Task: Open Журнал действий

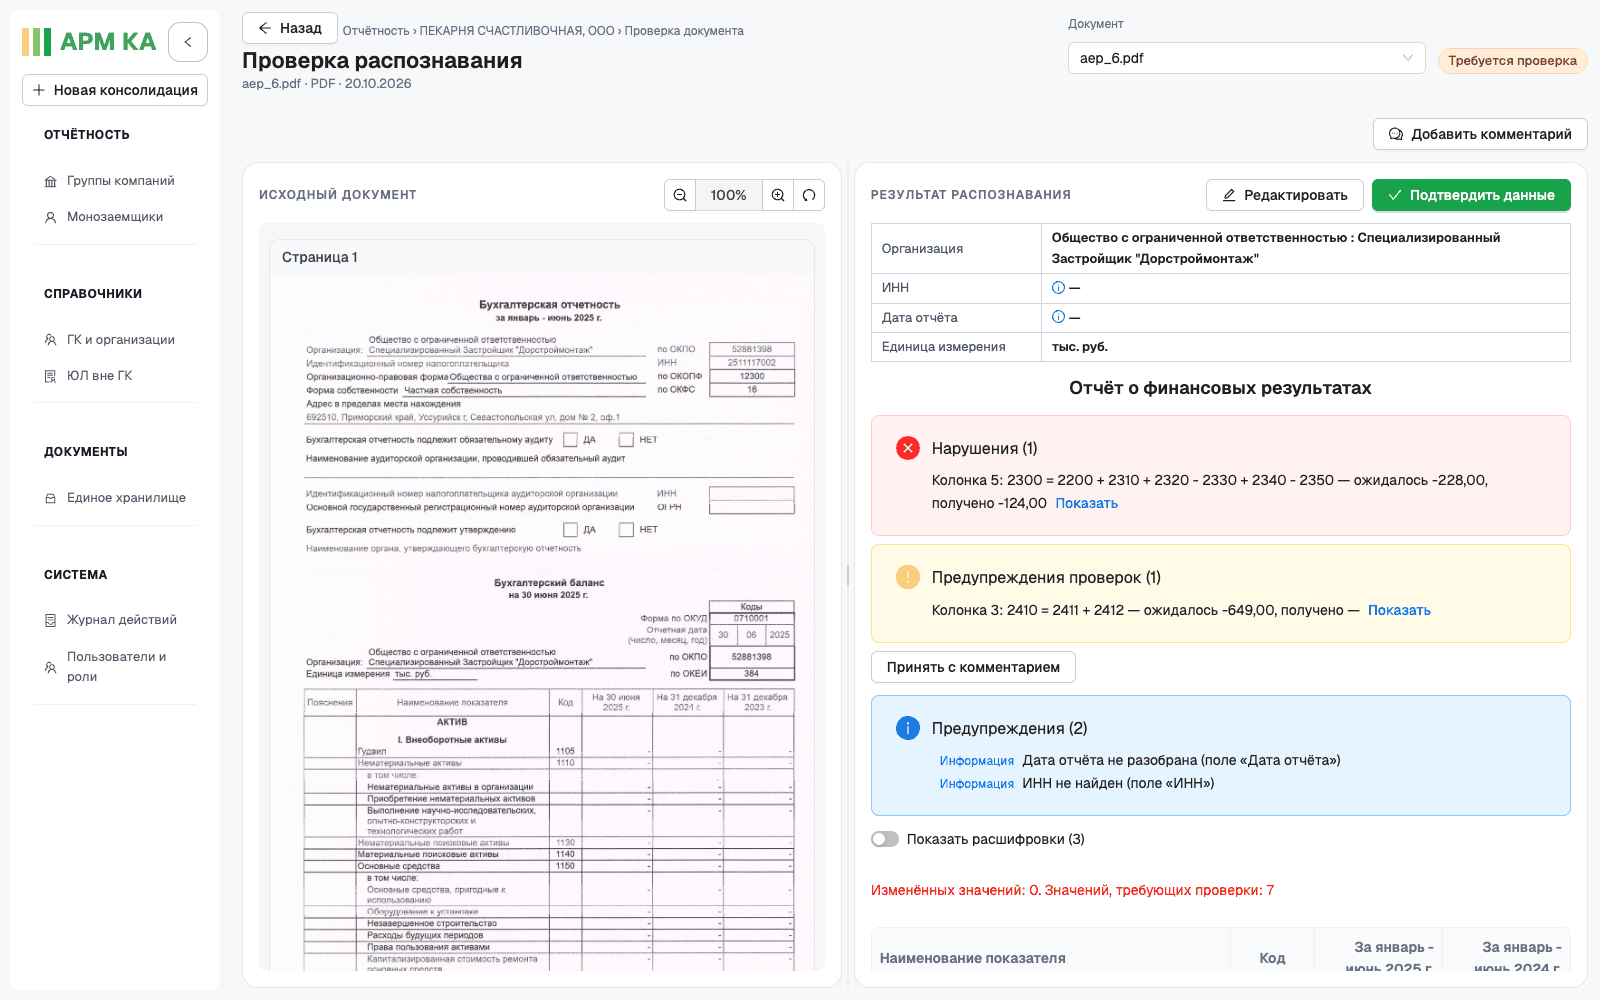Action: point(115,620)
